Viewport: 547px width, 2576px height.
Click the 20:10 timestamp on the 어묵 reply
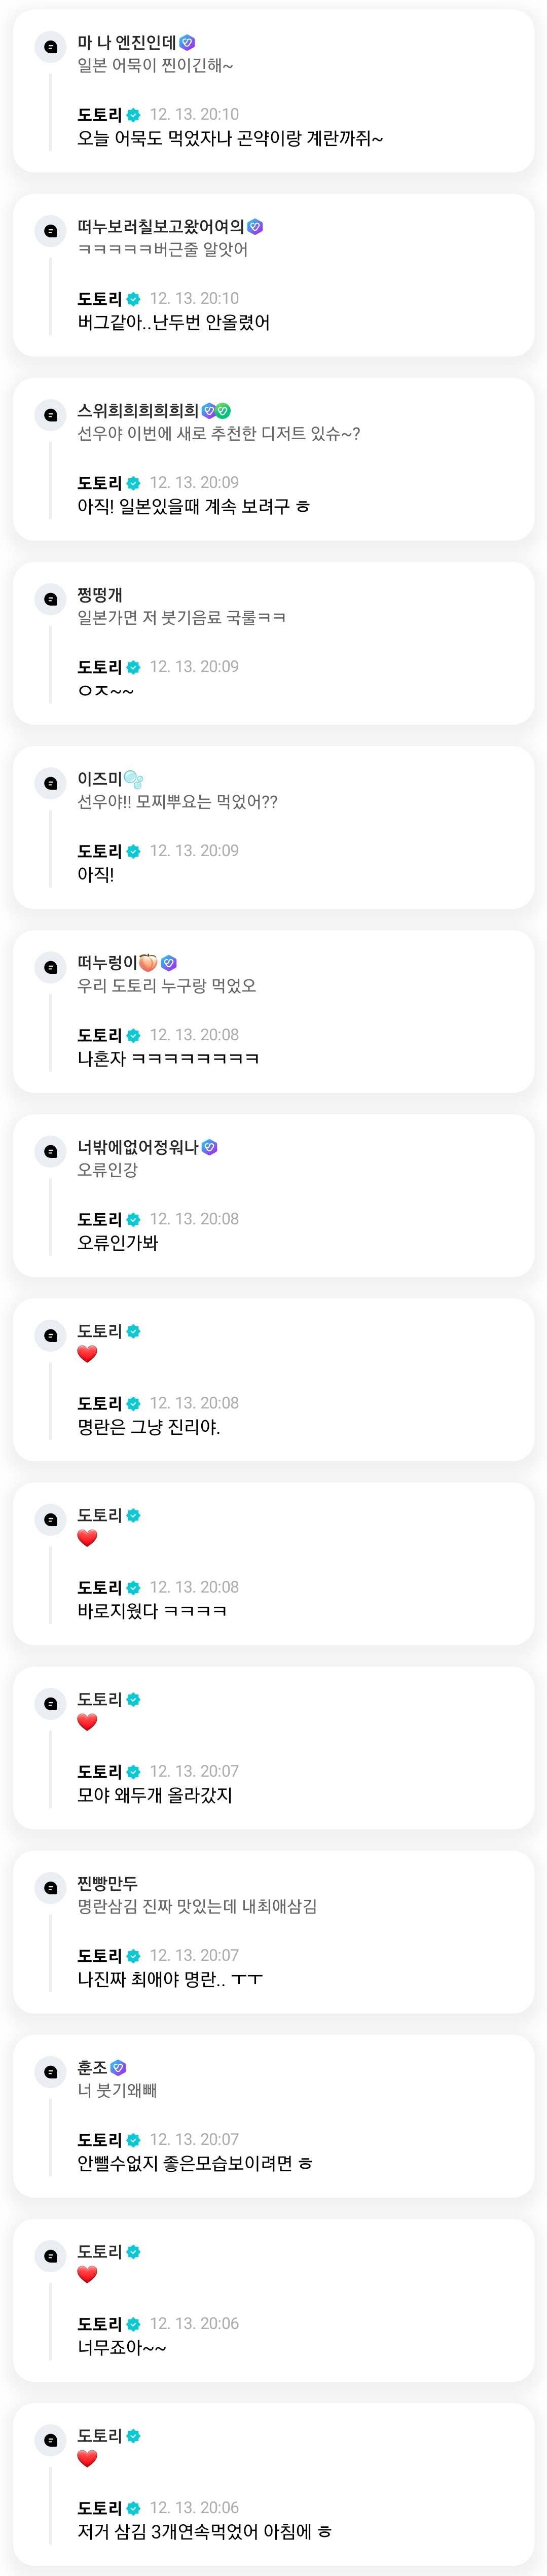(194, 114)
